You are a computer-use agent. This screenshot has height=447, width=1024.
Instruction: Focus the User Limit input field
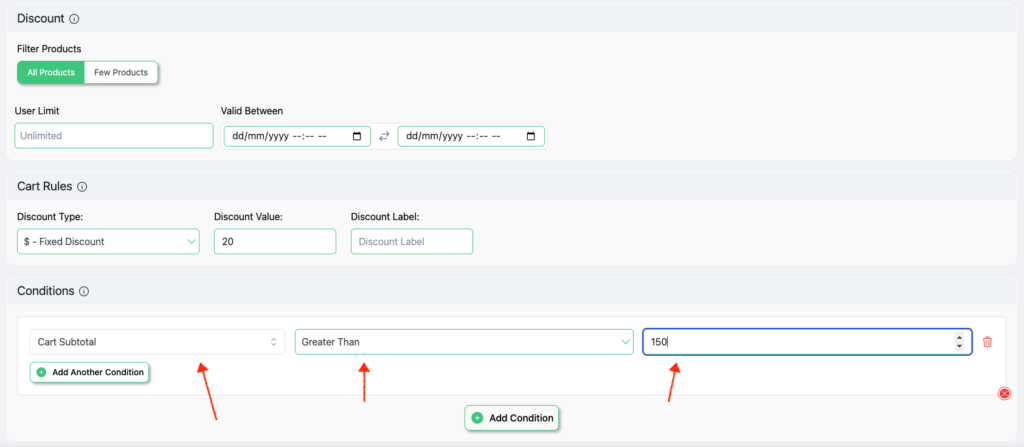114,136
